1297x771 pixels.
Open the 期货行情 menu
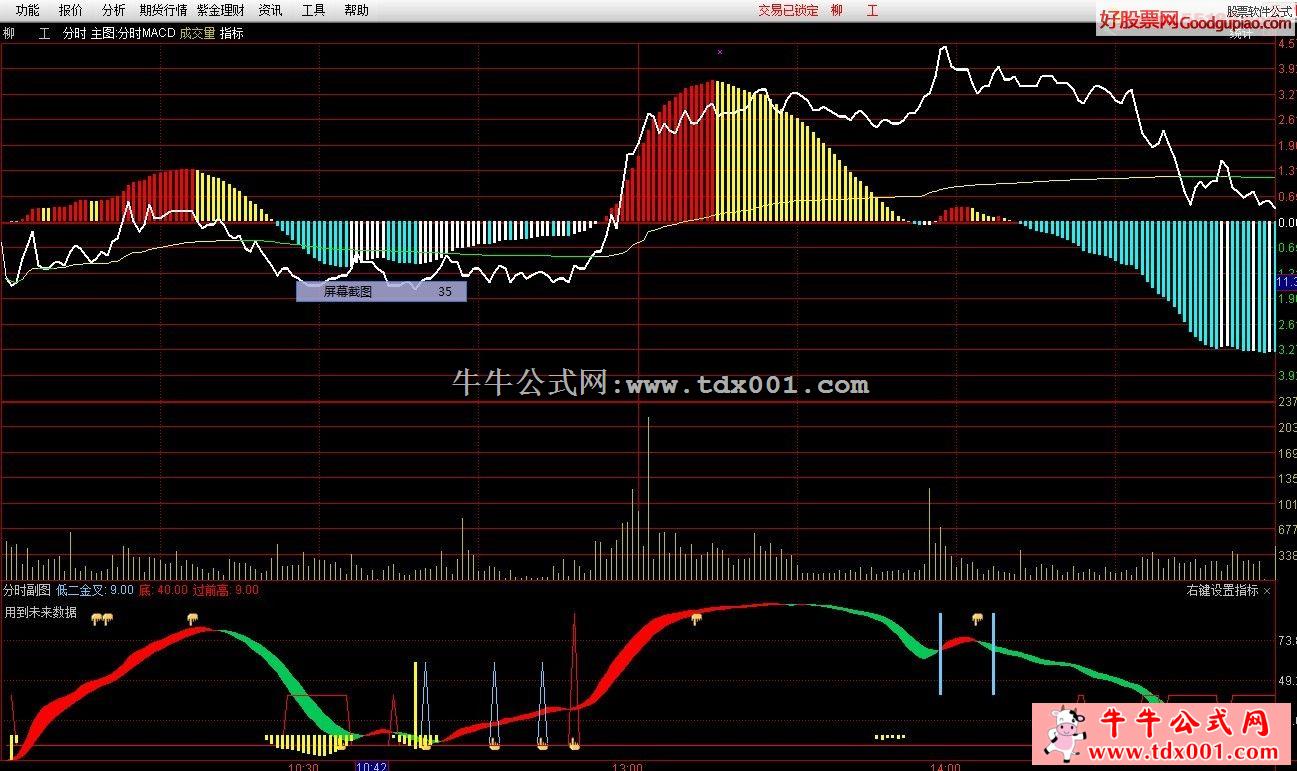163,10
